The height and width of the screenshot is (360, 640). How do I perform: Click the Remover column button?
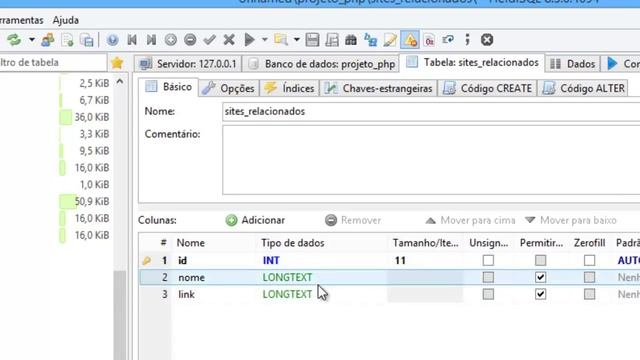(353, 220)
